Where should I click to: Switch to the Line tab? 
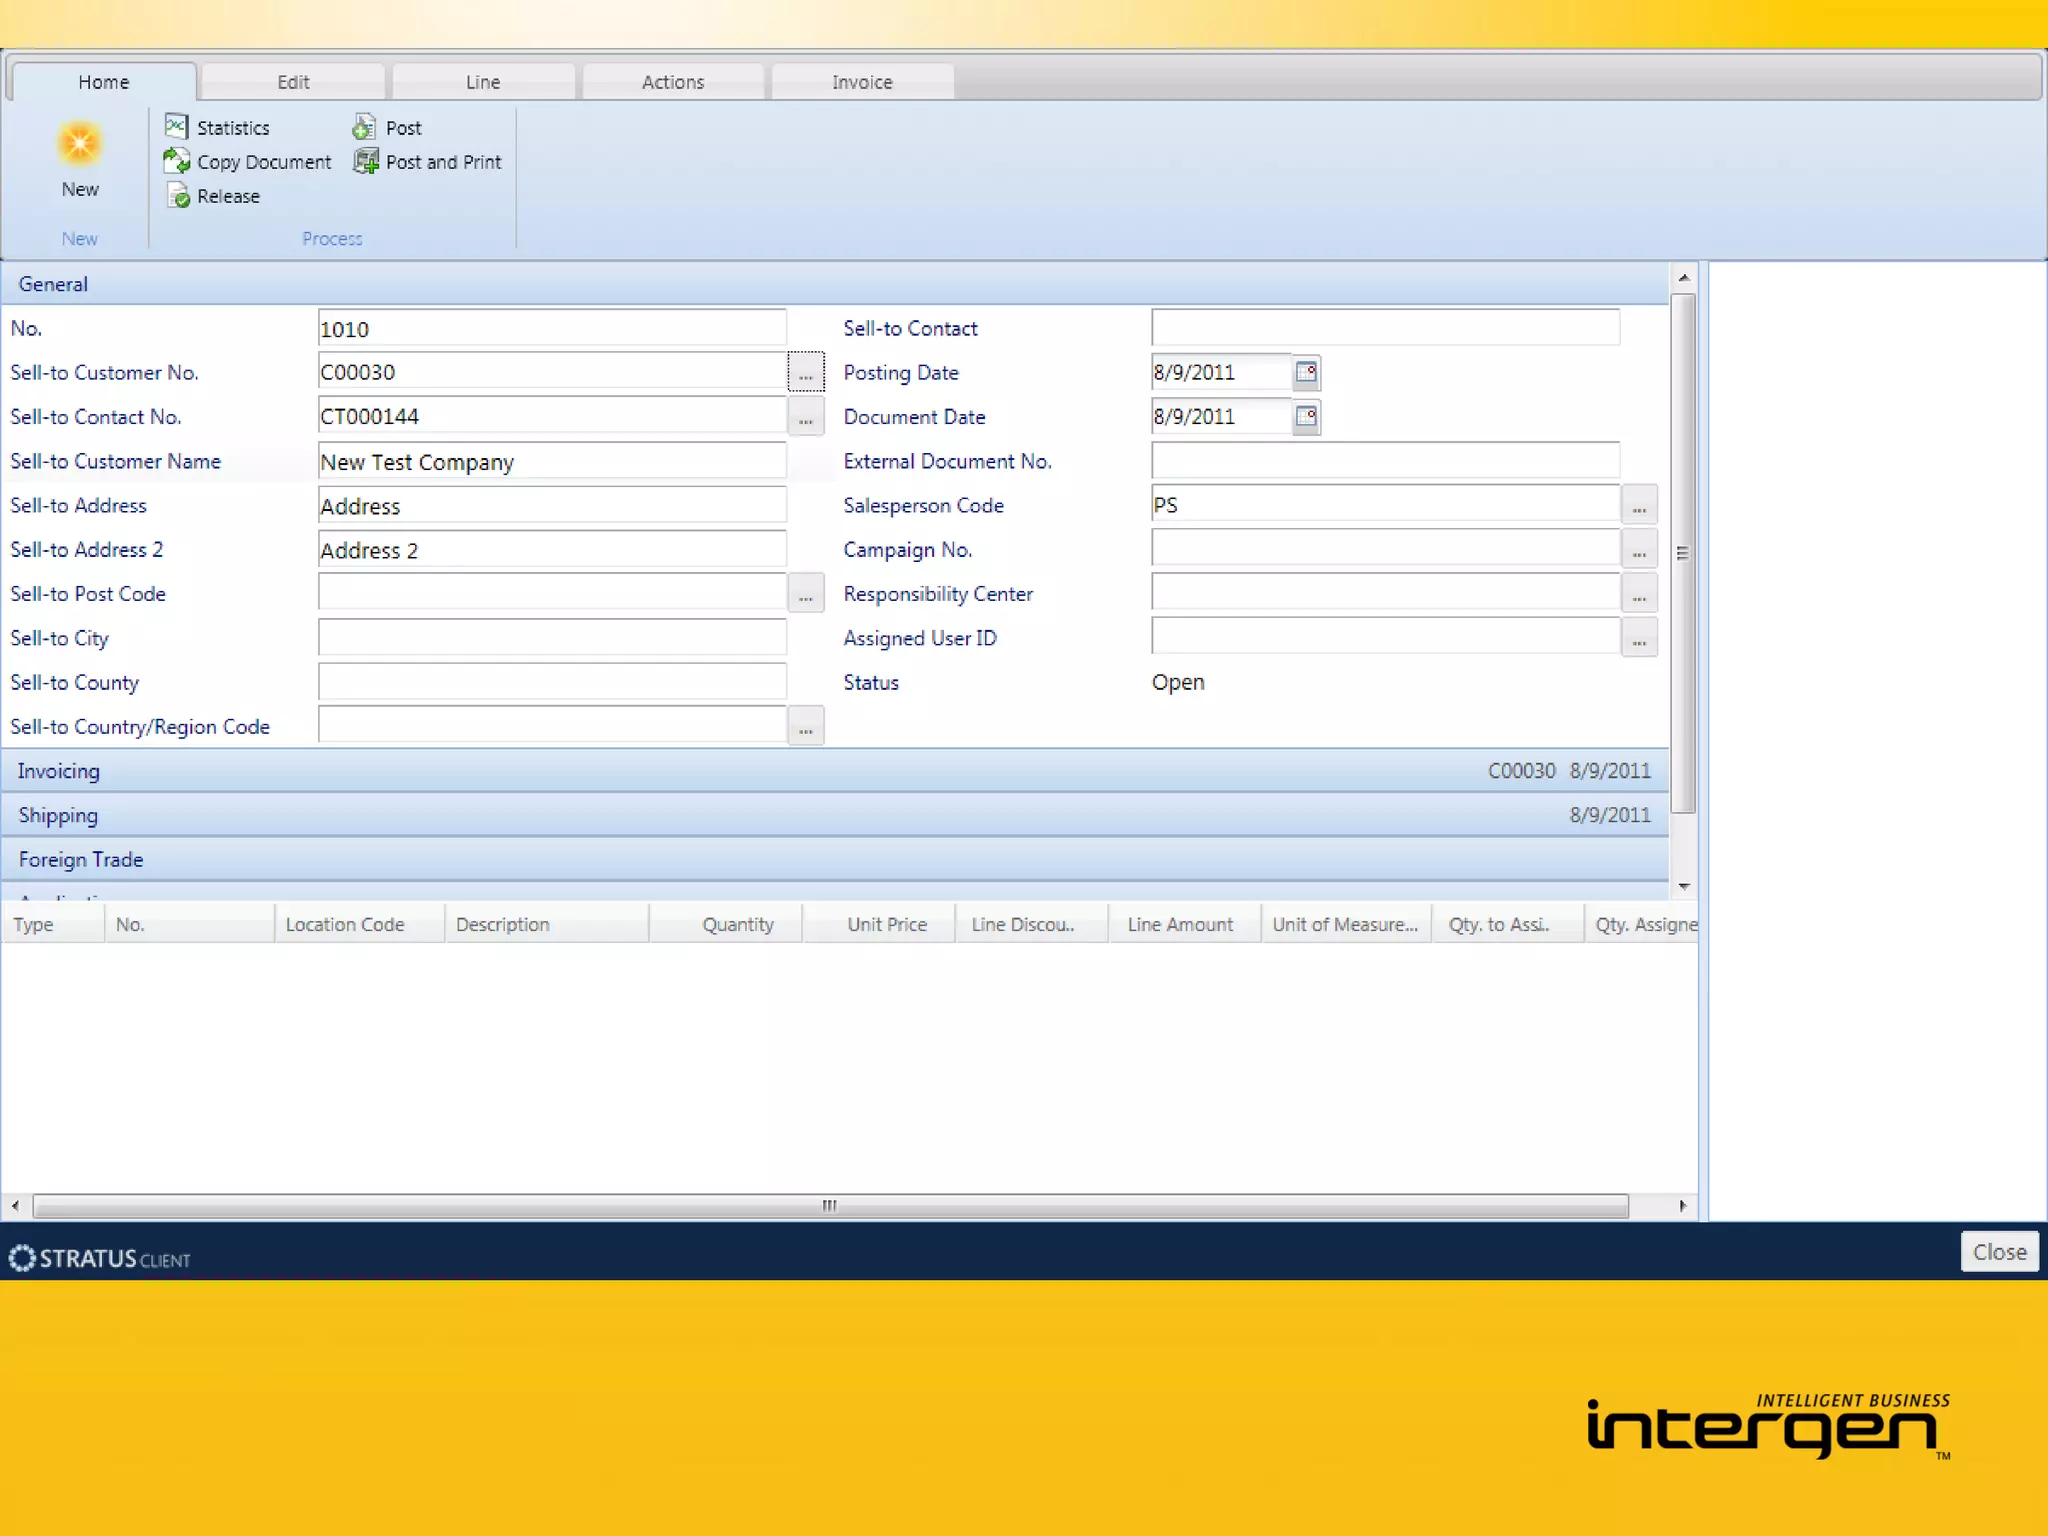[x=483, y=82]
